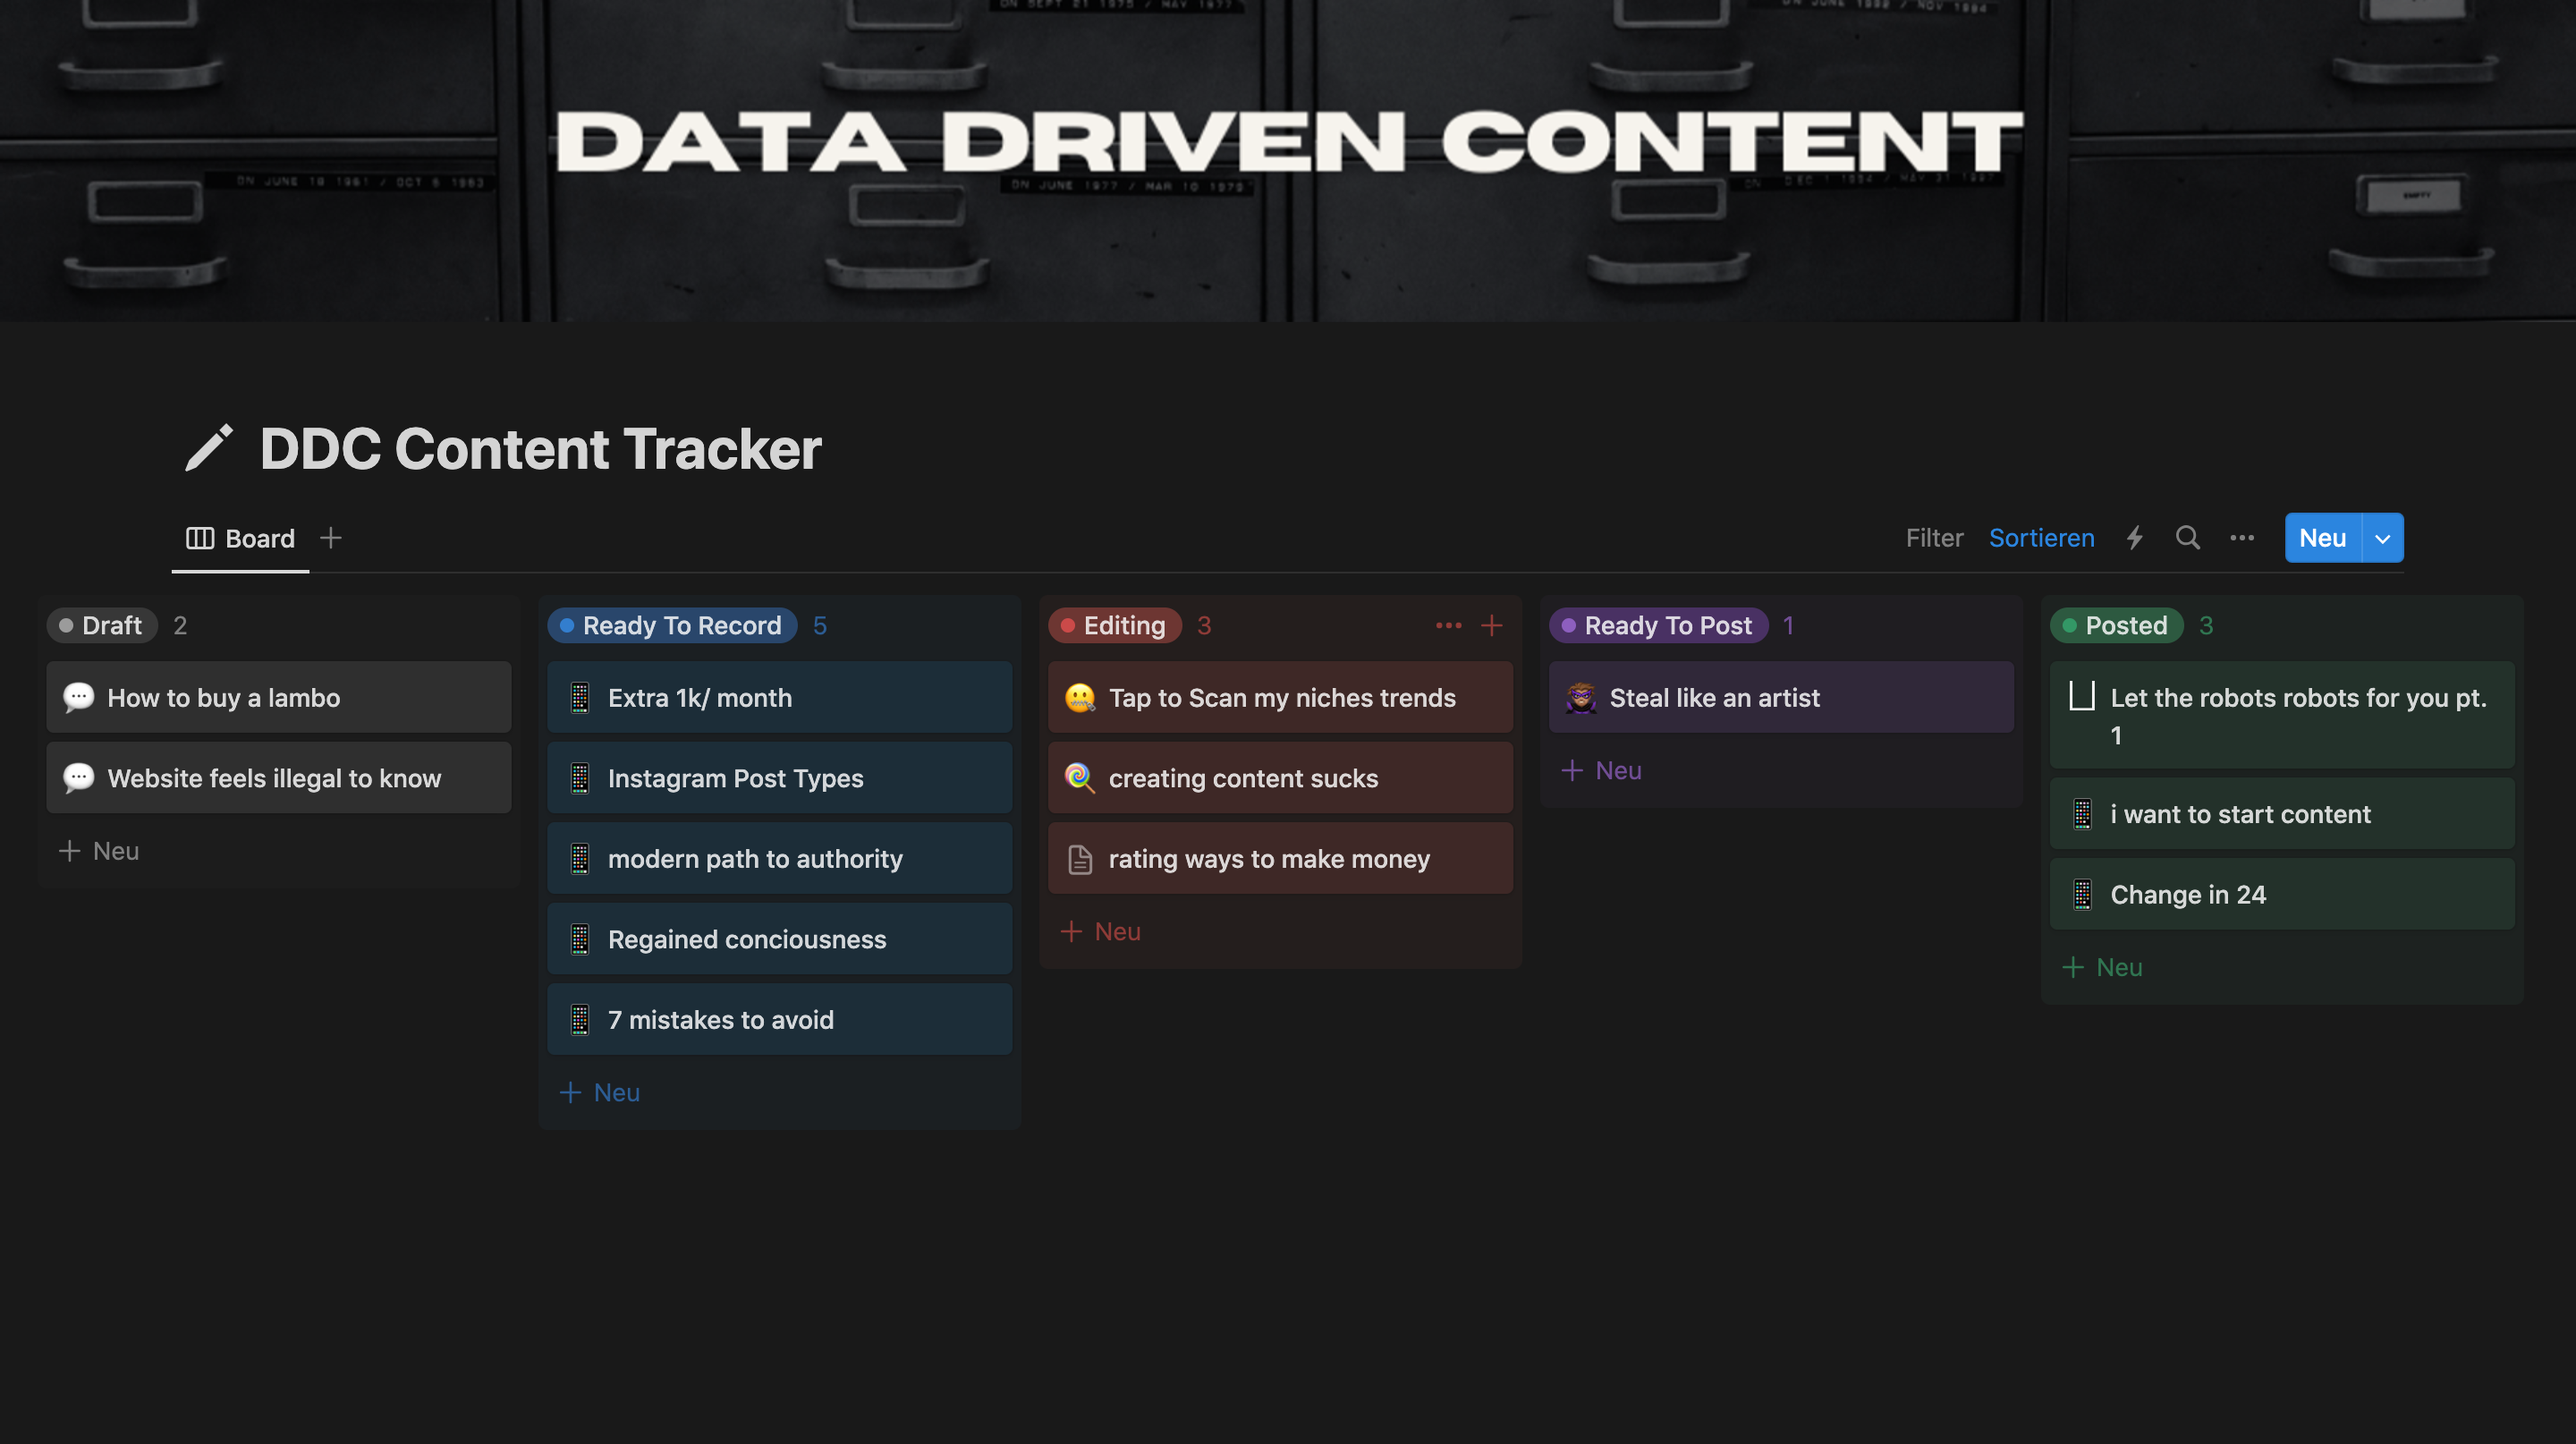Switch to the Board view tab
Viewport: 2576px width, 1444px height.
coord(240,538)
